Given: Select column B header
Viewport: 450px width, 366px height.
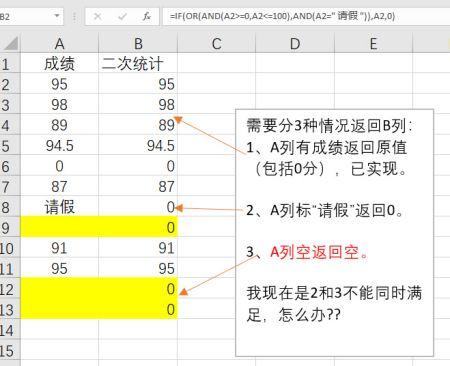Looking at the screenshot, I should [138, 43].
